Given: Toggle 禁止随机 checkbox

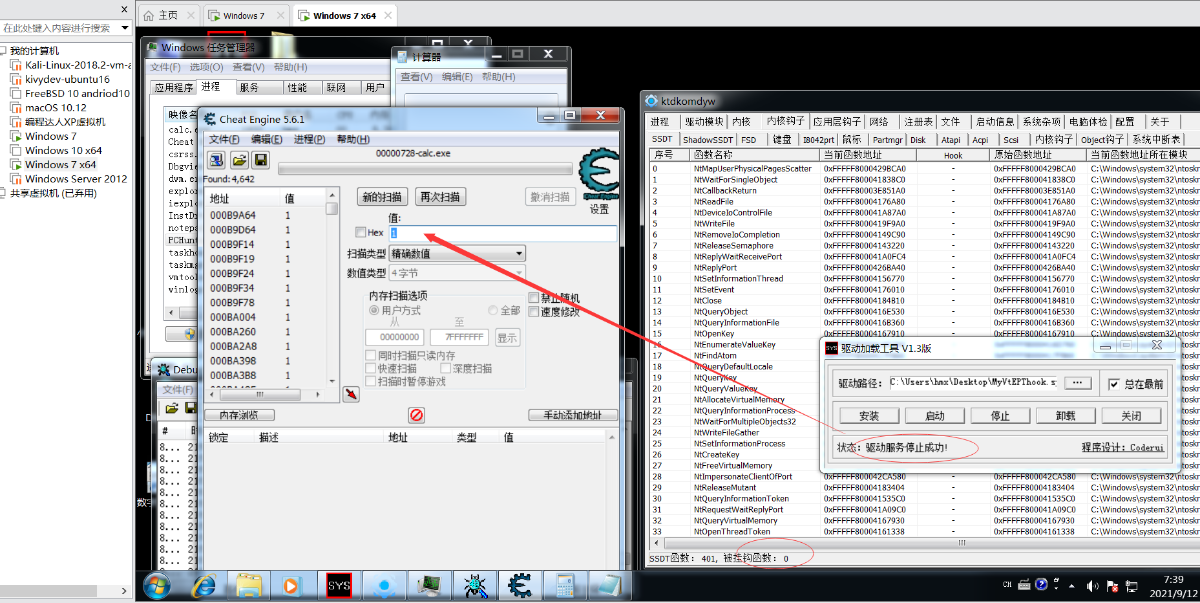Looking at the screenshot, I should (533, 298).
